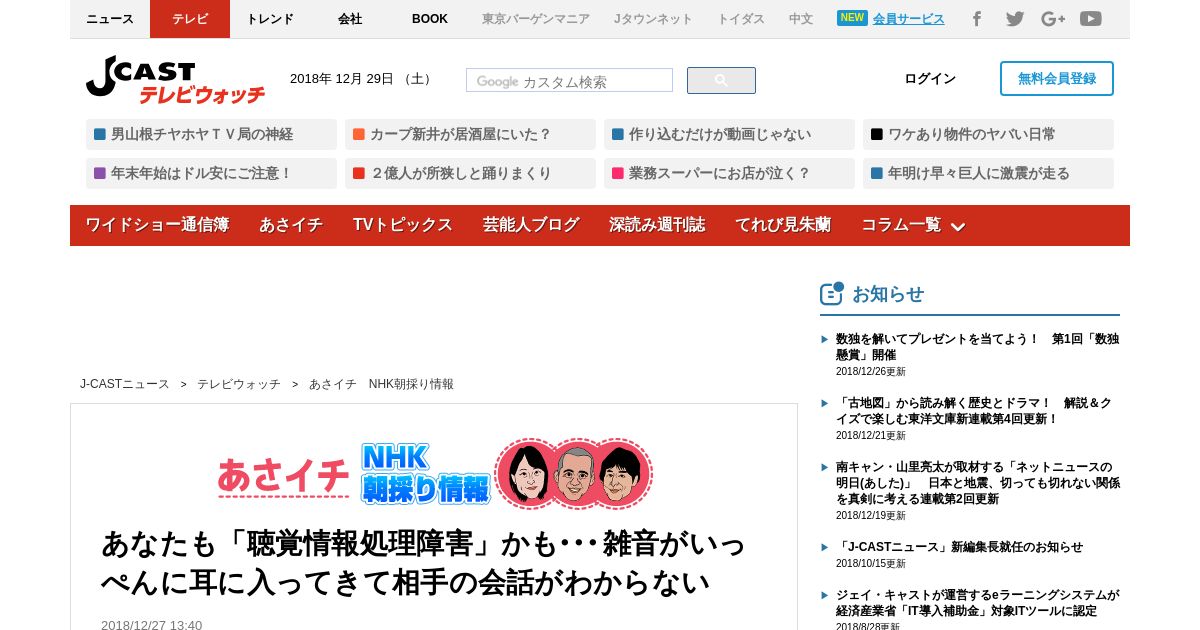Click the お知らせ notice icon

832,293
